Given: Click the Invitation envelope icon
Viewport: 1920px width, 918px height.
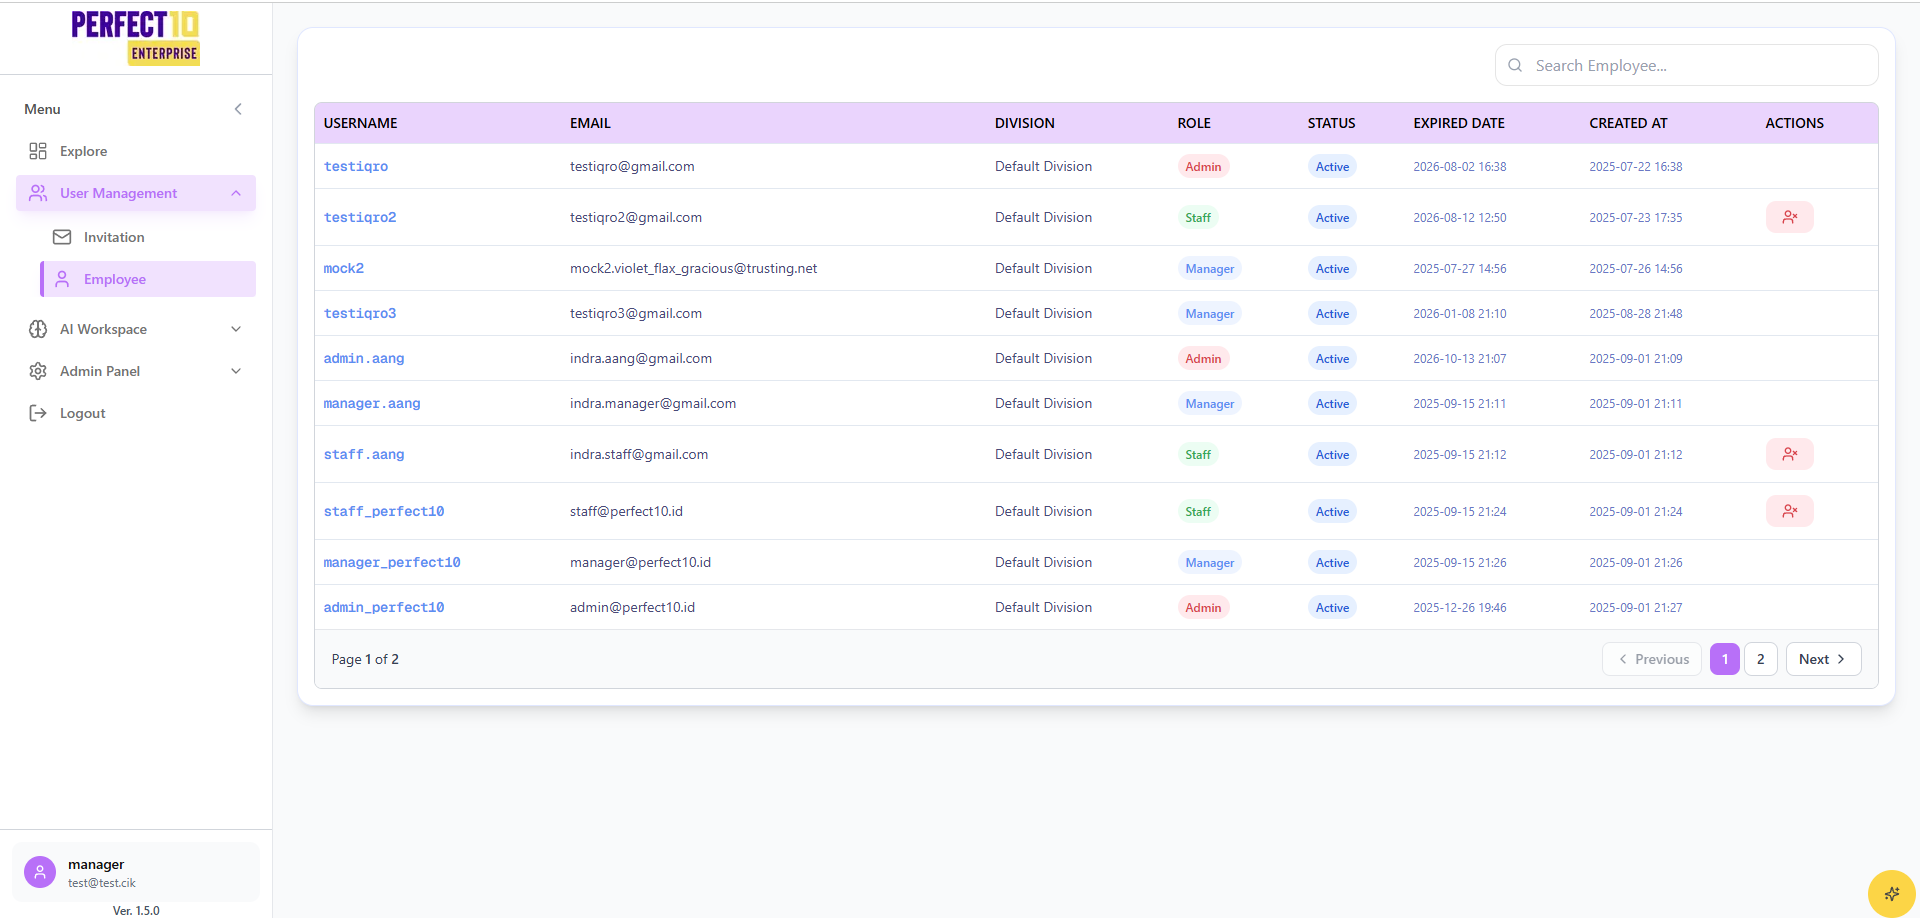Looking at the screenshot, I should [62, 237].
